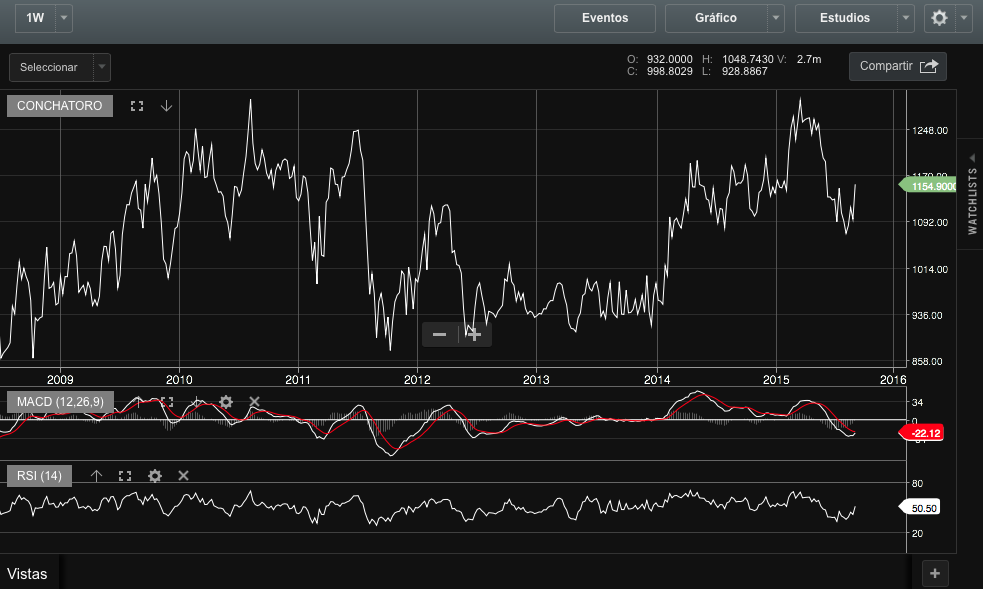Maximize the MACD panel
The width and height of the screenshot is (983, 589).
point(167,402)
